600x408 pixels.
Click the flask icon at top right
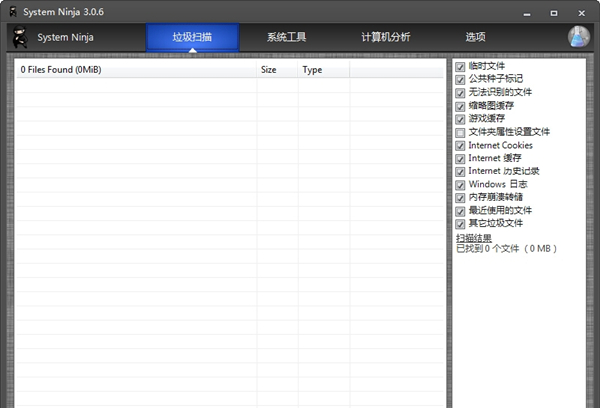click(579, 37)
